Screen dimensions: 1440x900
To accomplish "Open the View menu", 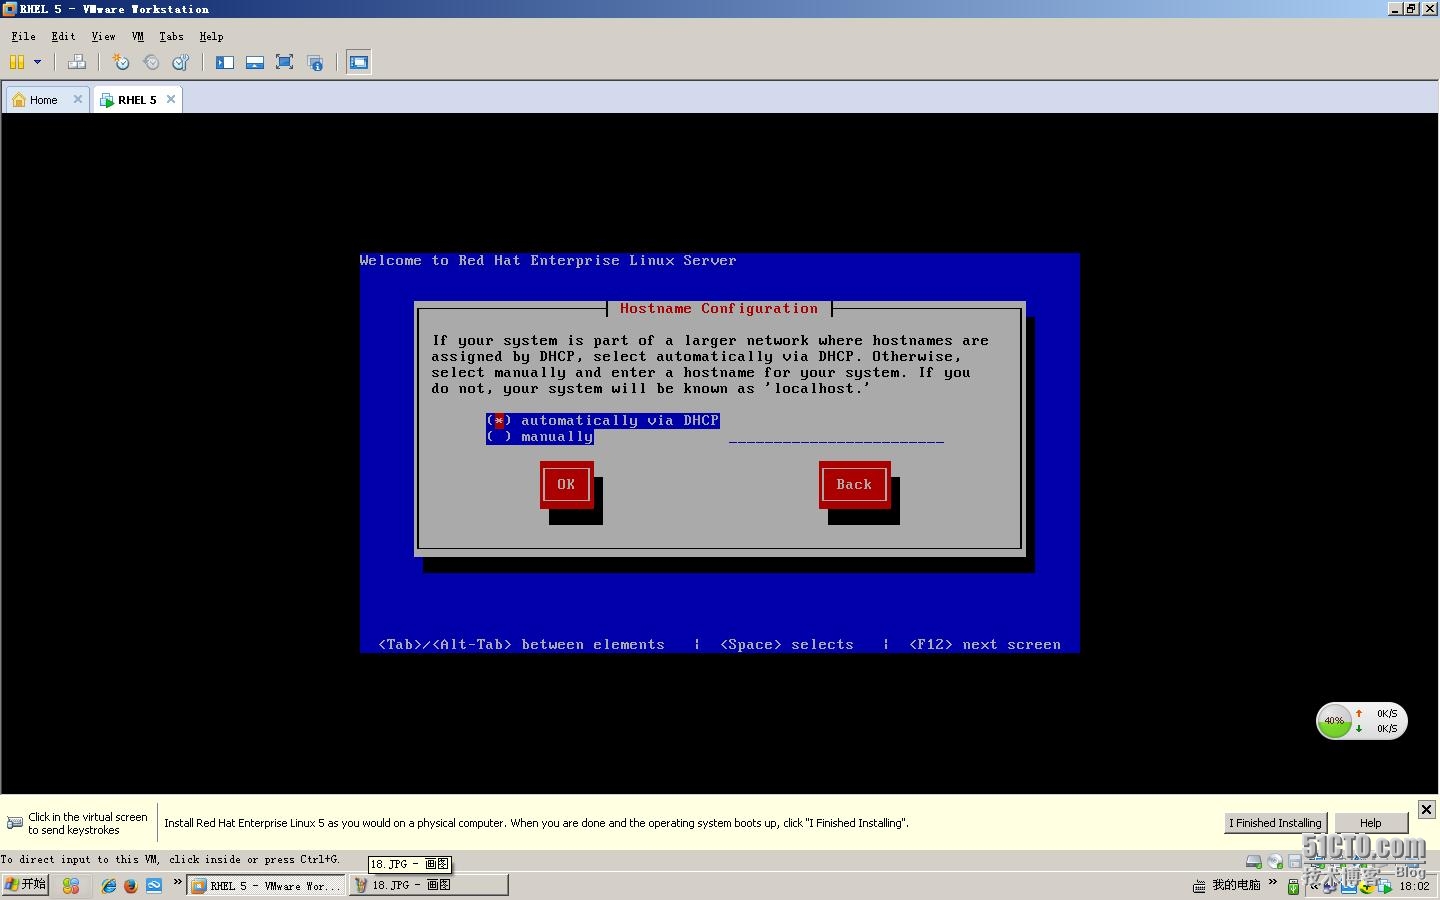I will click(103, 36).
